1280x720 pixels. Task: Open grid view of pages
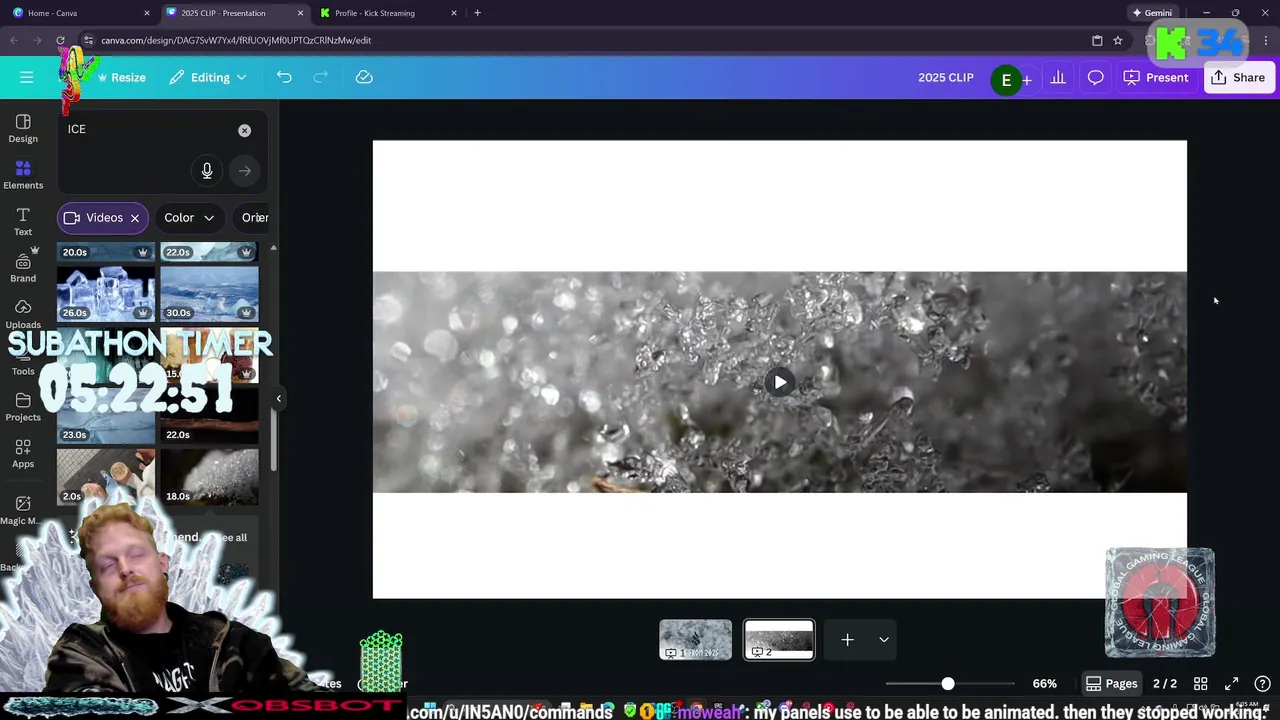point(1200,684)
